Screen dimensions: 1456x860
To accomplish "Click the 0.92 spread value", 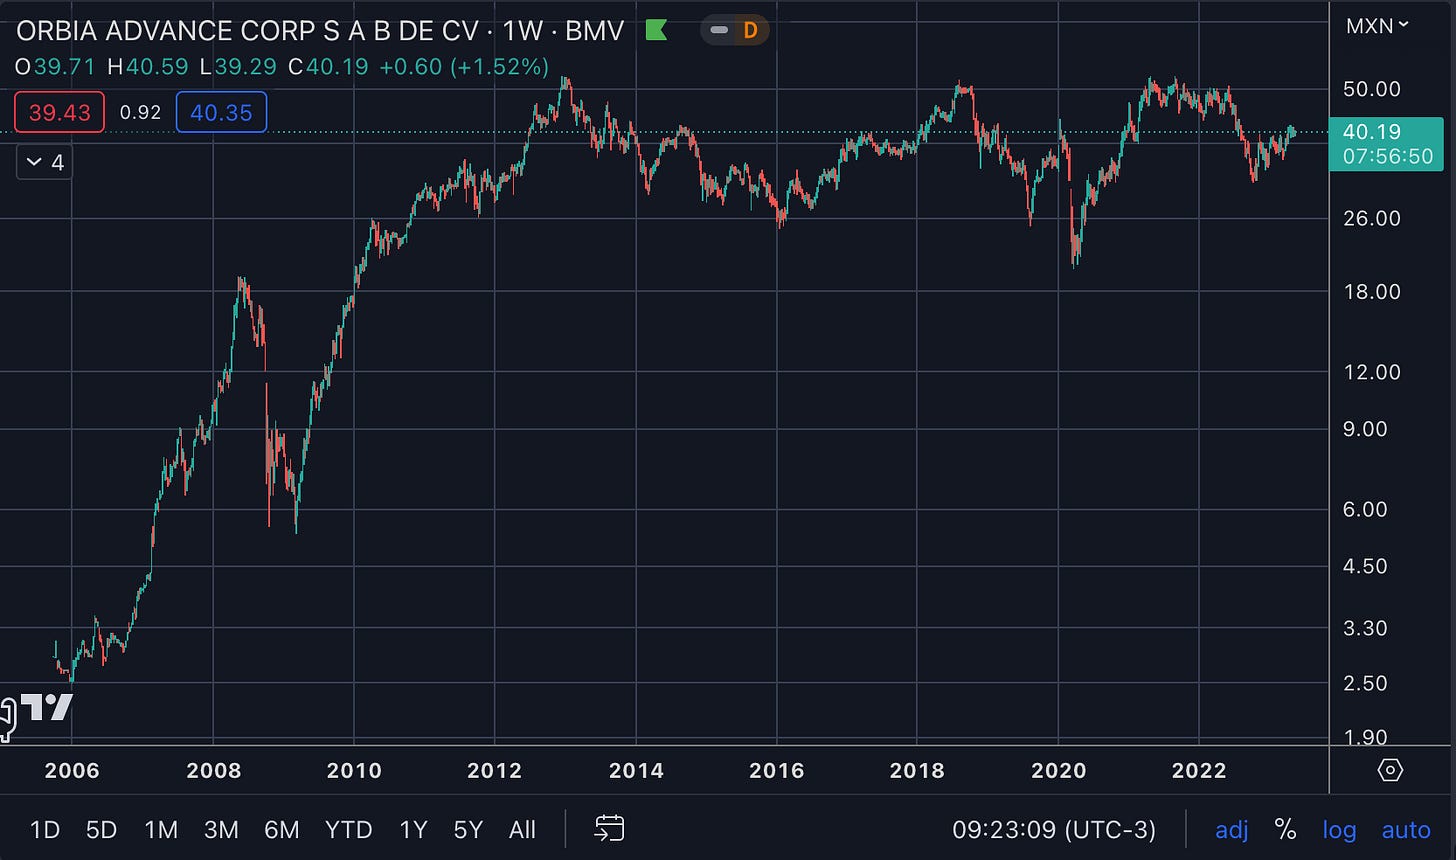I will [140, 112].
